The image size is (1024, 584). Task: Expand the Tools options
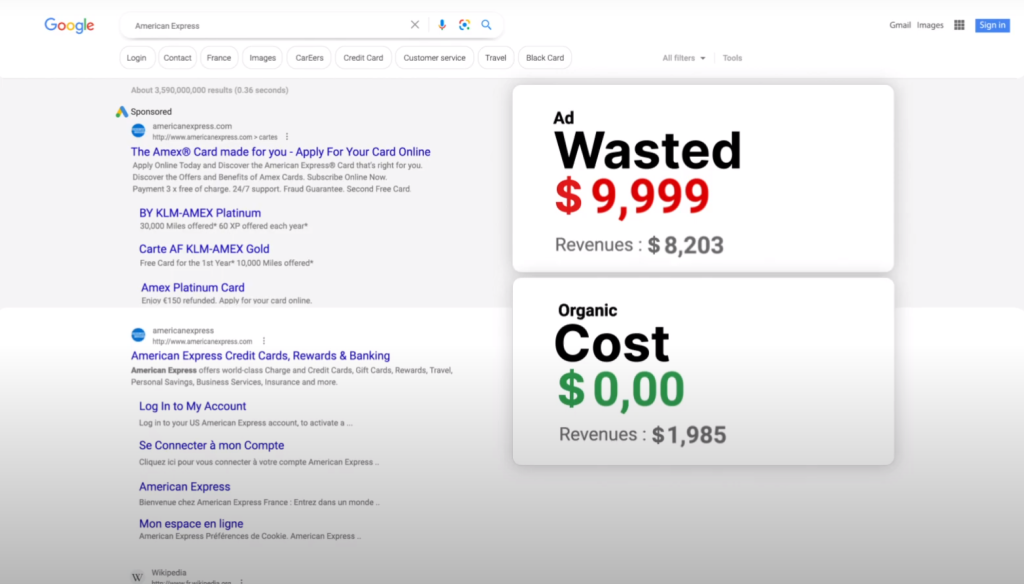click(x=731, y=58)
